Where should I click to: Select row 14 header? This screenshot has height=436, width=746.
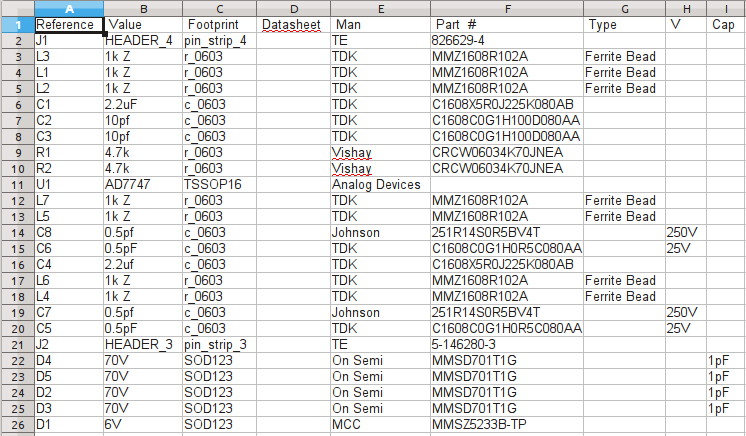click(17, 233)
